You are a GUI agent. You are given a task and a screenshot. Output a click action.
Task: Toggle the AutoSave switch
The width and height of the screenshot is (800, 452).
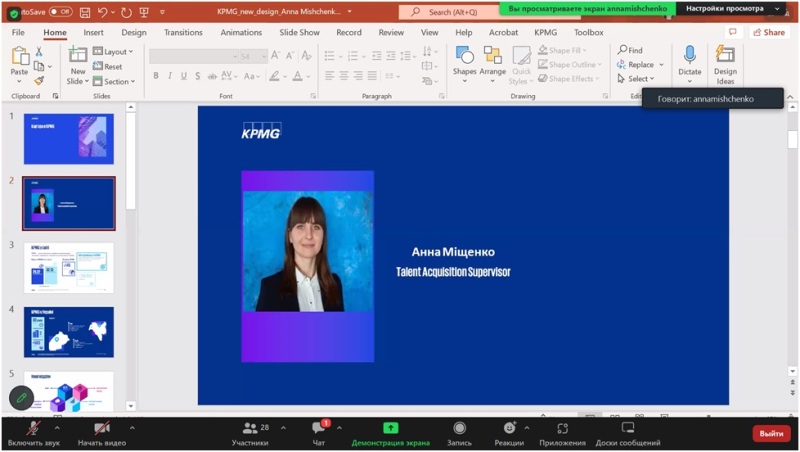pos(60,12)
